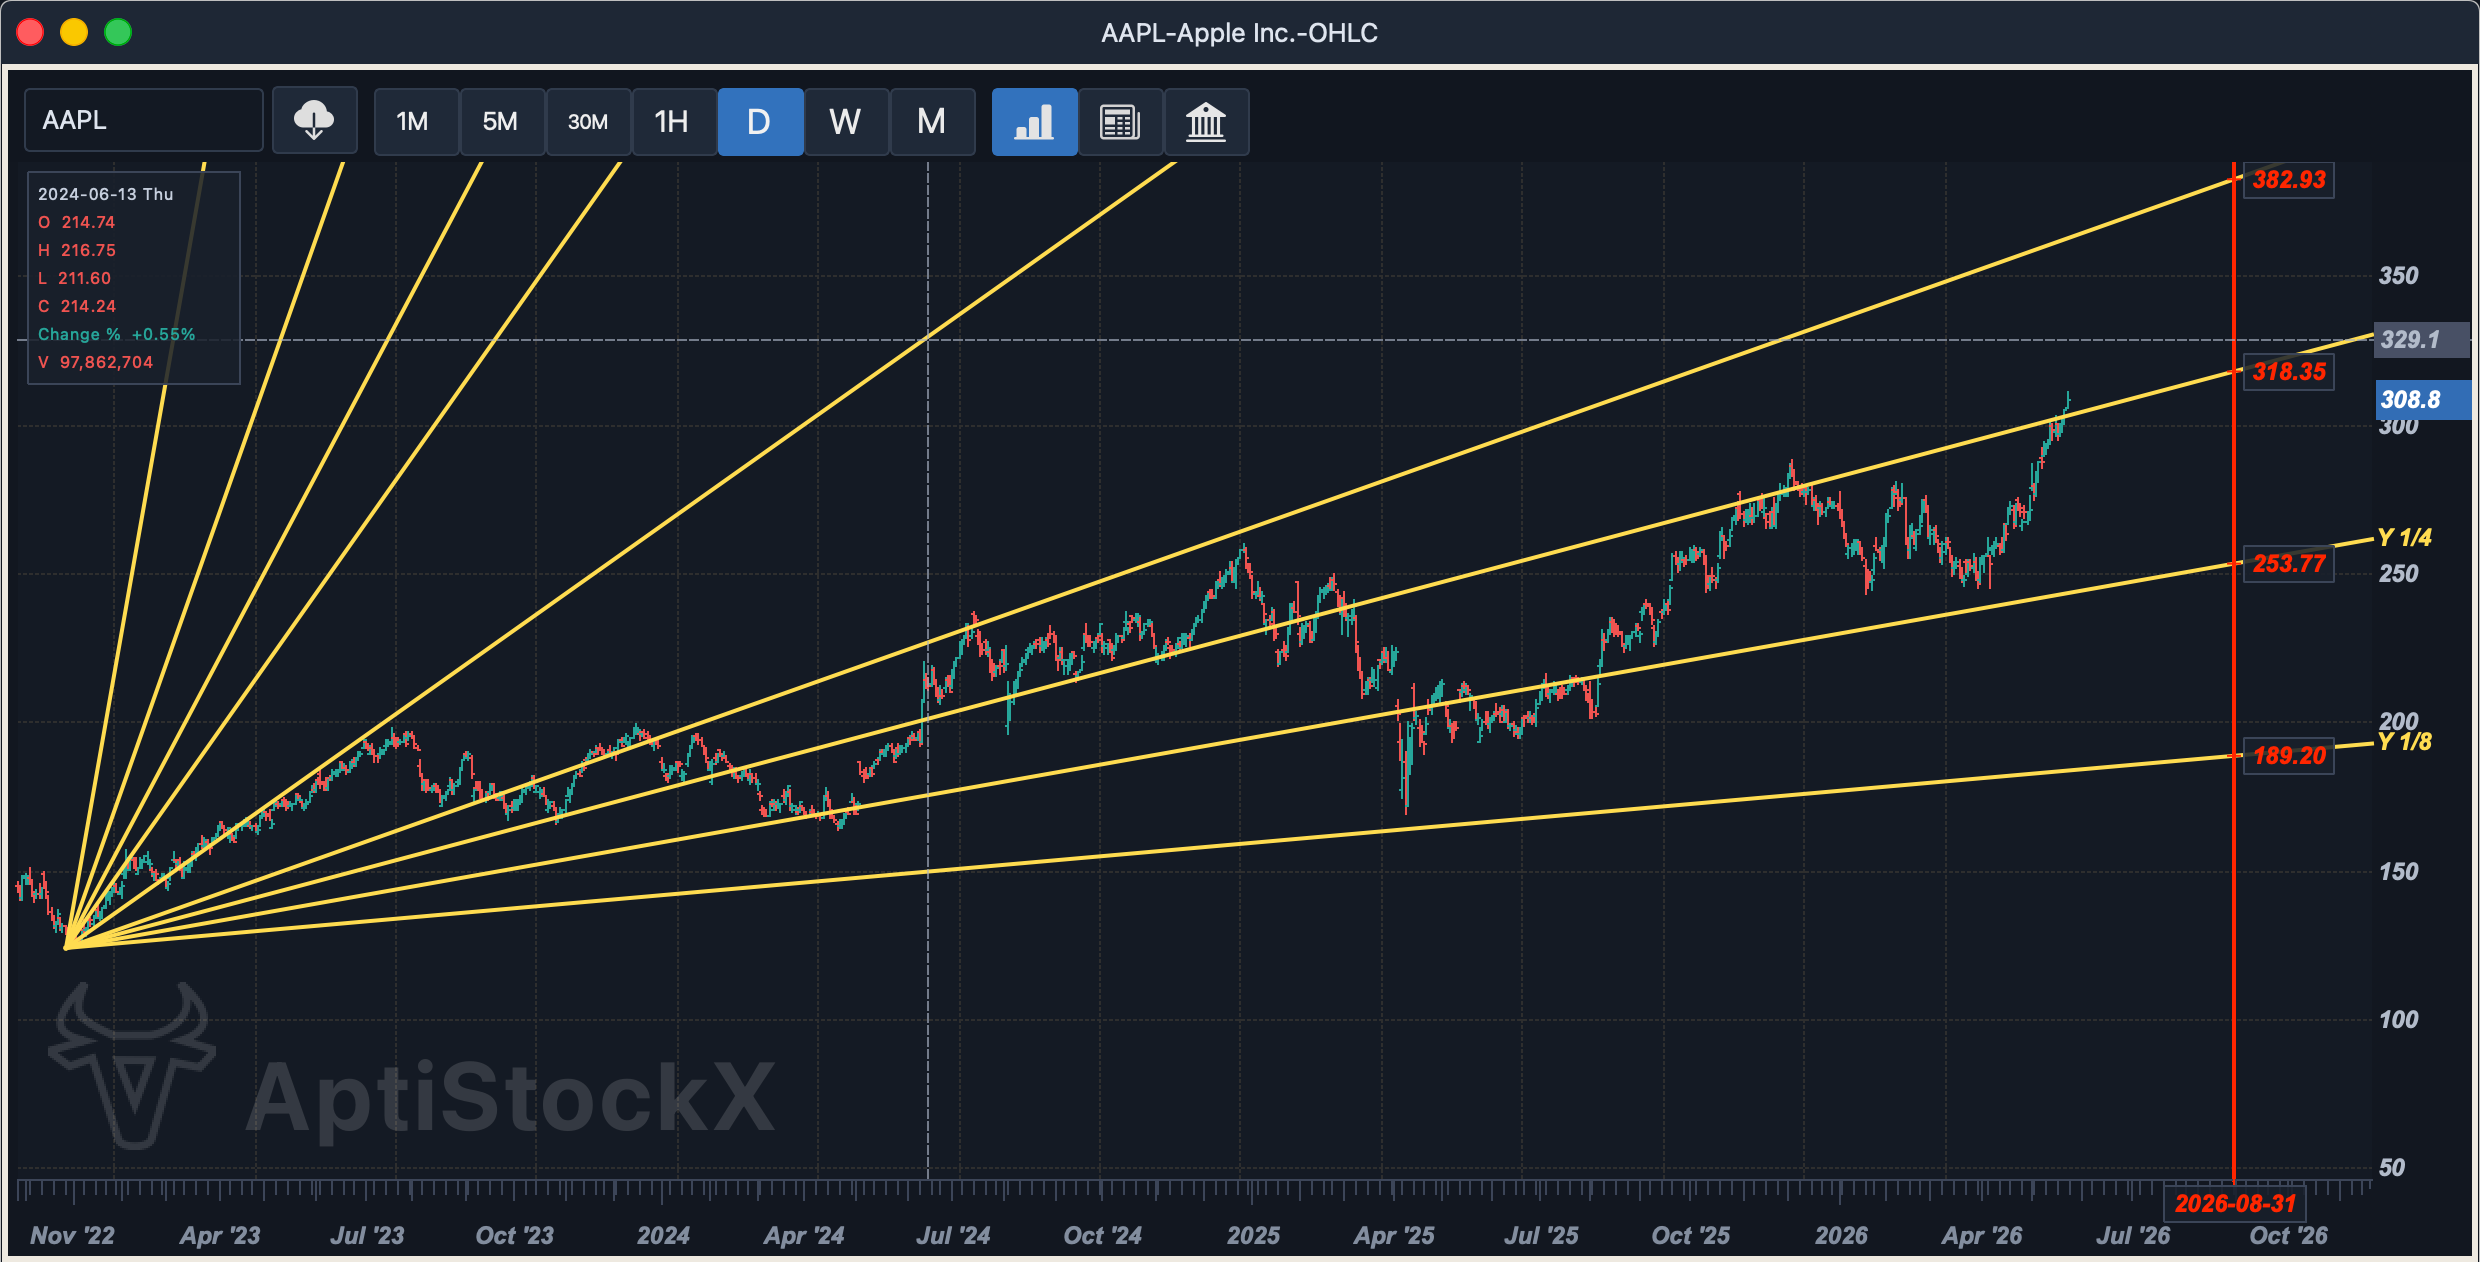The width and height of the screenshot is (2480, 1262).
Task: Click the Change % +0.55% readout
Action: pyautogui.click(x=117, y=334)
